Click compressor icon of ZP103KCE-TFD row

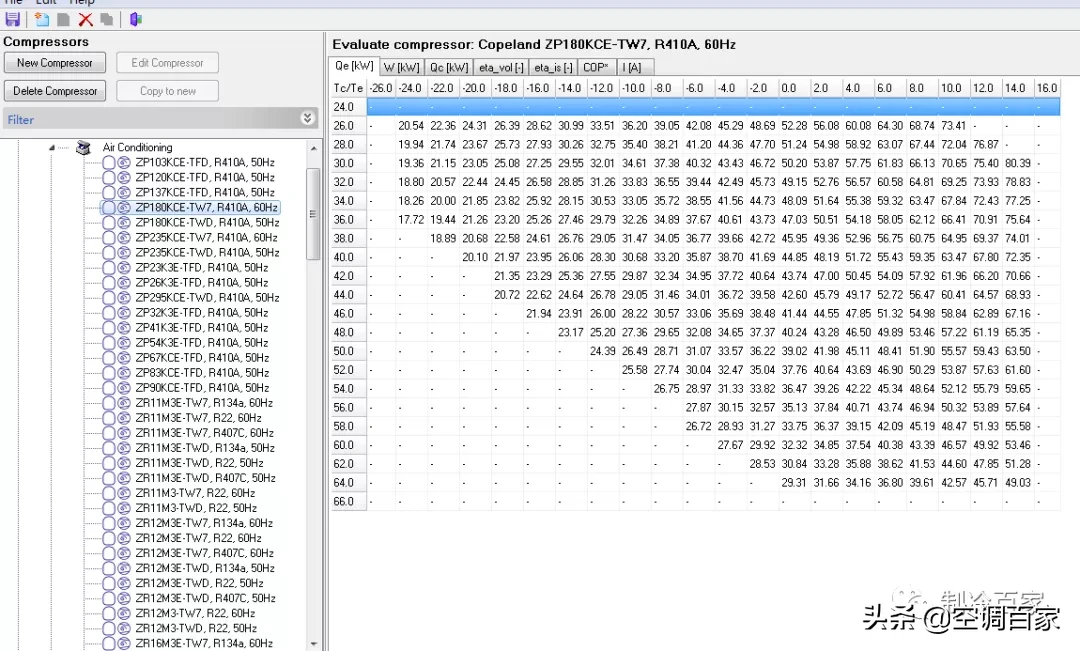[x=124, y=163]
